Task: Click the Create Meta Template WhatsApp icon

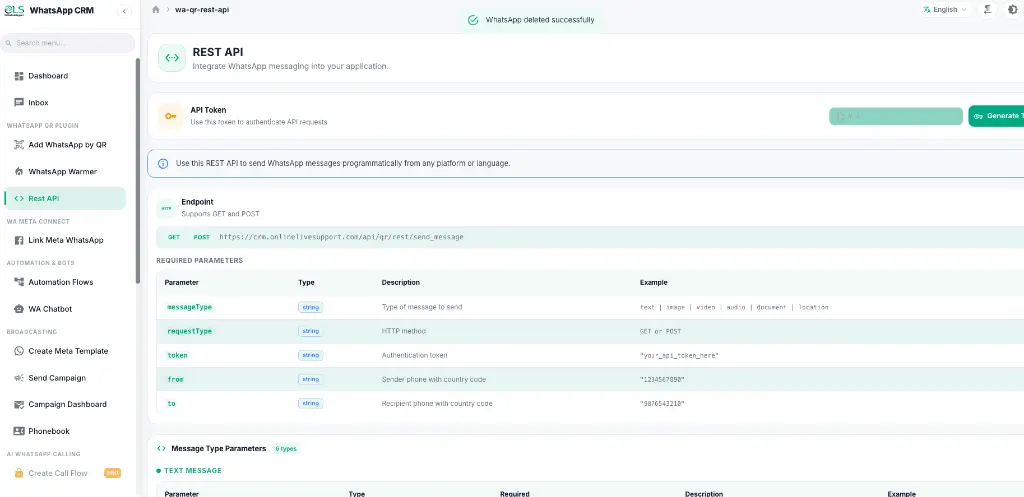Action: [x=19, y=351]
